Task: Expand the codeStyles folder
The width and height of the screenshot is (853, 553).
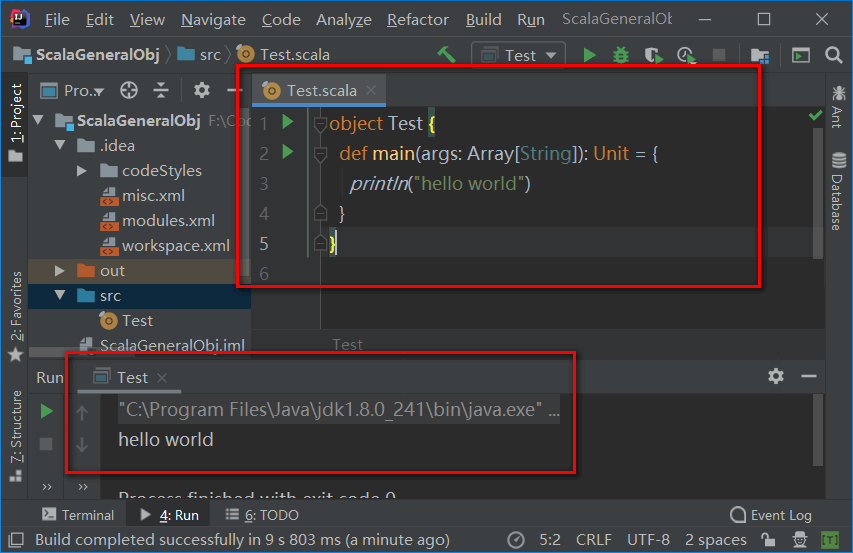Action: [x=82, y=170]
